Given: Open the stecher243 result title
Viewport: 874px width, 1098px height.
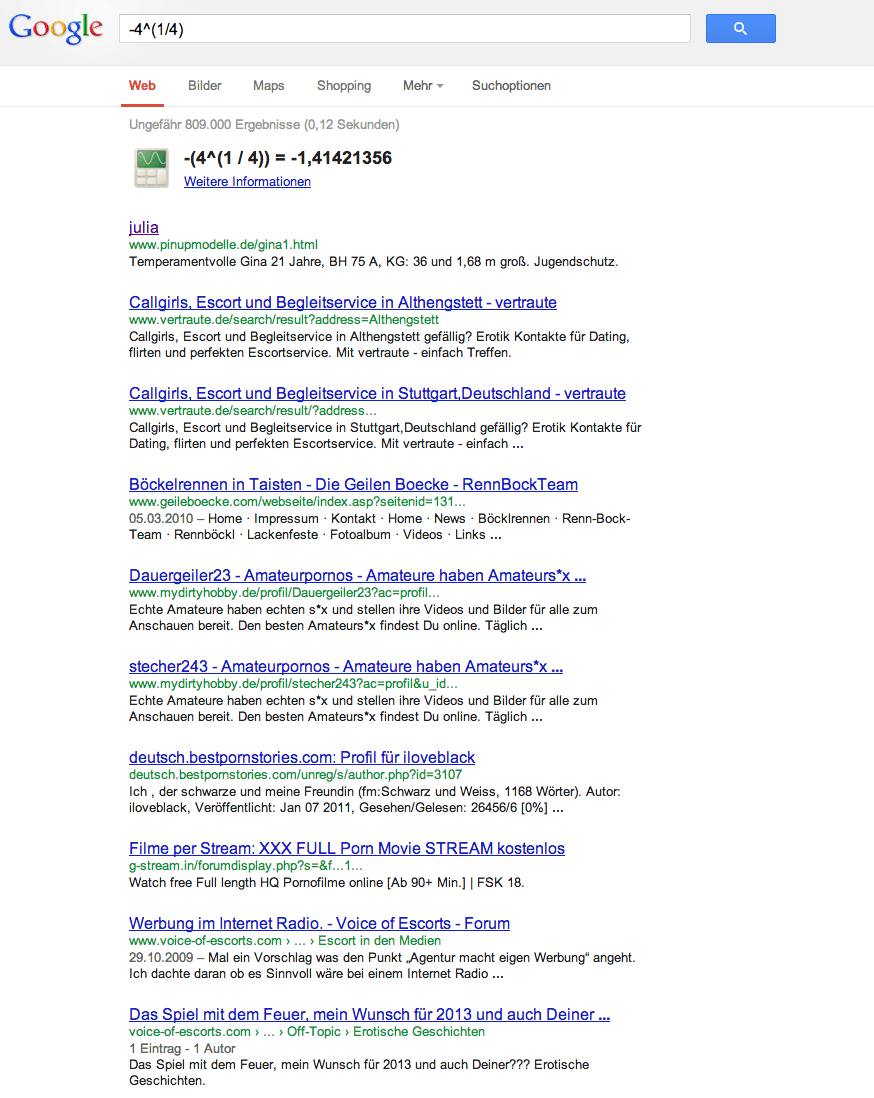Looking at the screenshot, I should [x=346, y=667].
